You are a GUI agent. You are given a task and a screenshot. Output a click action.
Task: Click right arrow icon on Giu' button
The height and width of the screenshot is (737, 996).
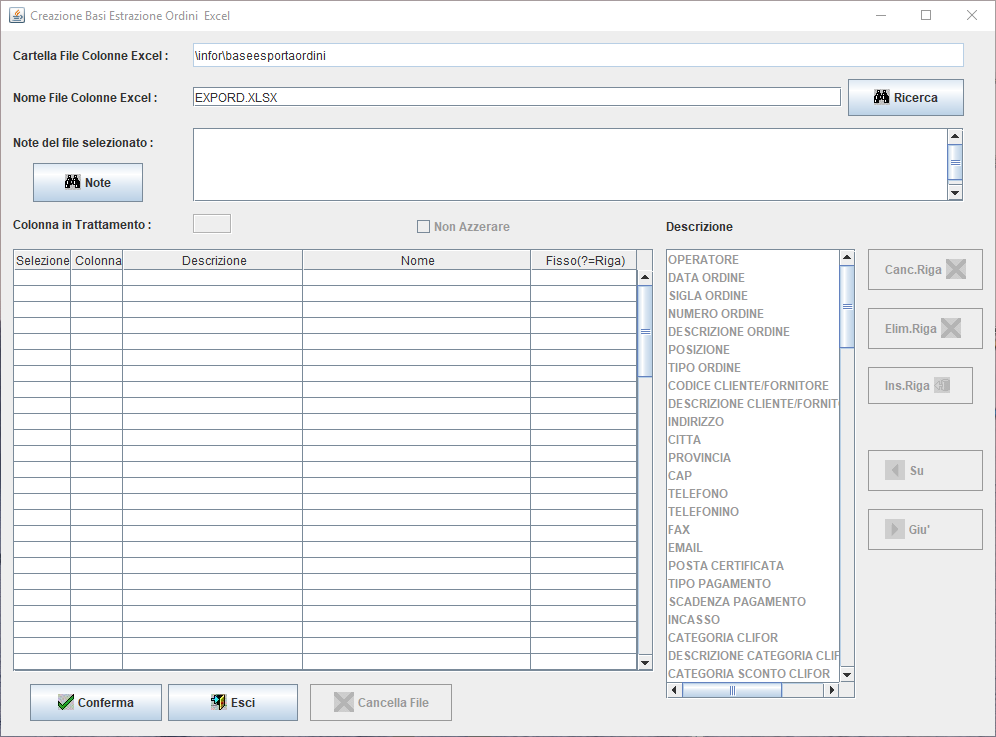894,529
